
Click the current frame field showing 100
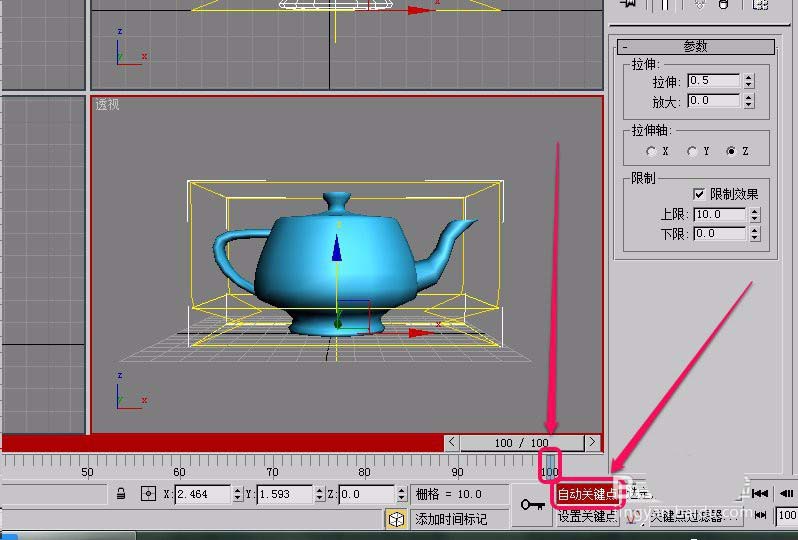coord(786,516)
